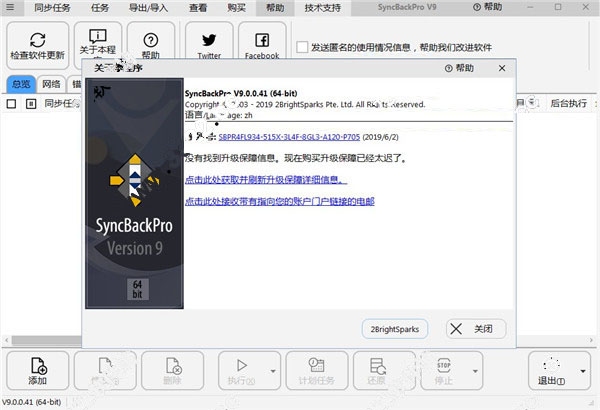The height and width of the screenshot is (410, 600).
Task: Open the 同步任务 menu
Action: [52, 8]
